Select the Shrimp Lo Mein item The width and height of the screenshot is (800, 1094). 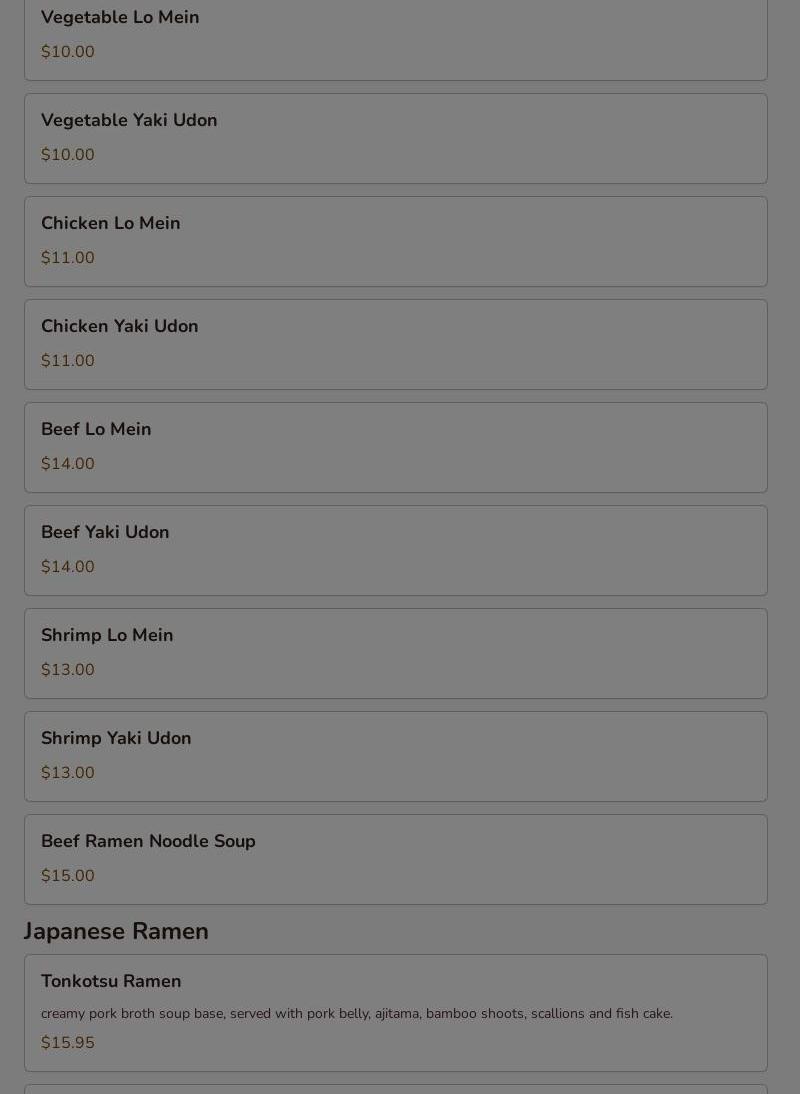pos(395,653)
